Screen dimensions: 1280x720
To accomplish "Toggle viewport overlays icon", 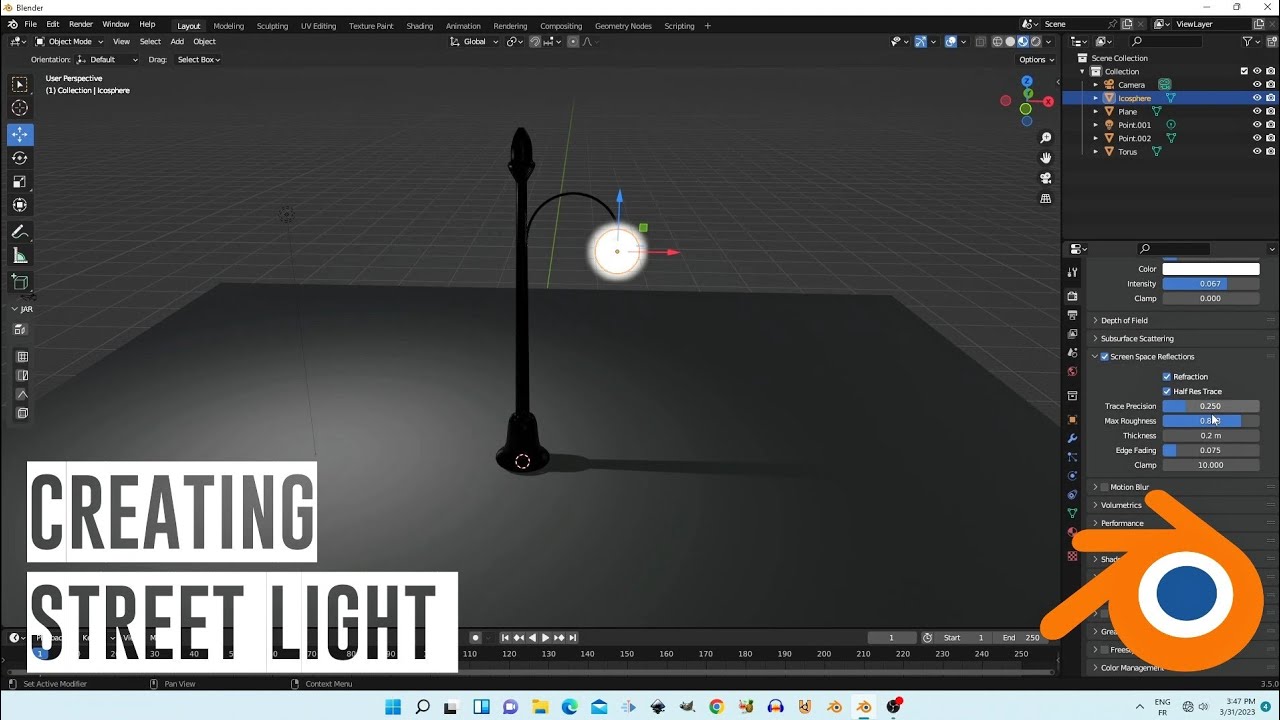I will (x=951, y=41).
